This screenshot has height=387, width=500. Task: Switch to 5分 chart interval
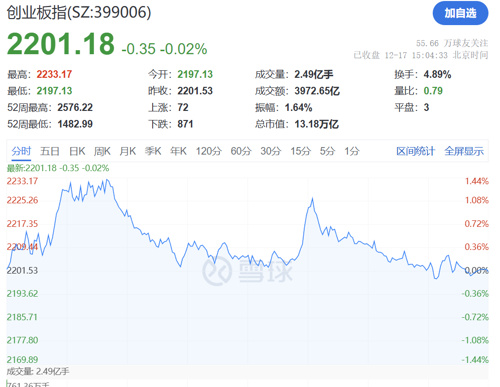tap(327, 151)
